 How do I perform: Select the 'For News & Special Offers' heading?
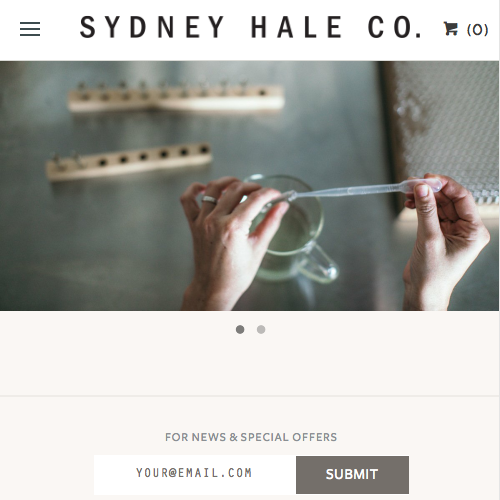251,437
